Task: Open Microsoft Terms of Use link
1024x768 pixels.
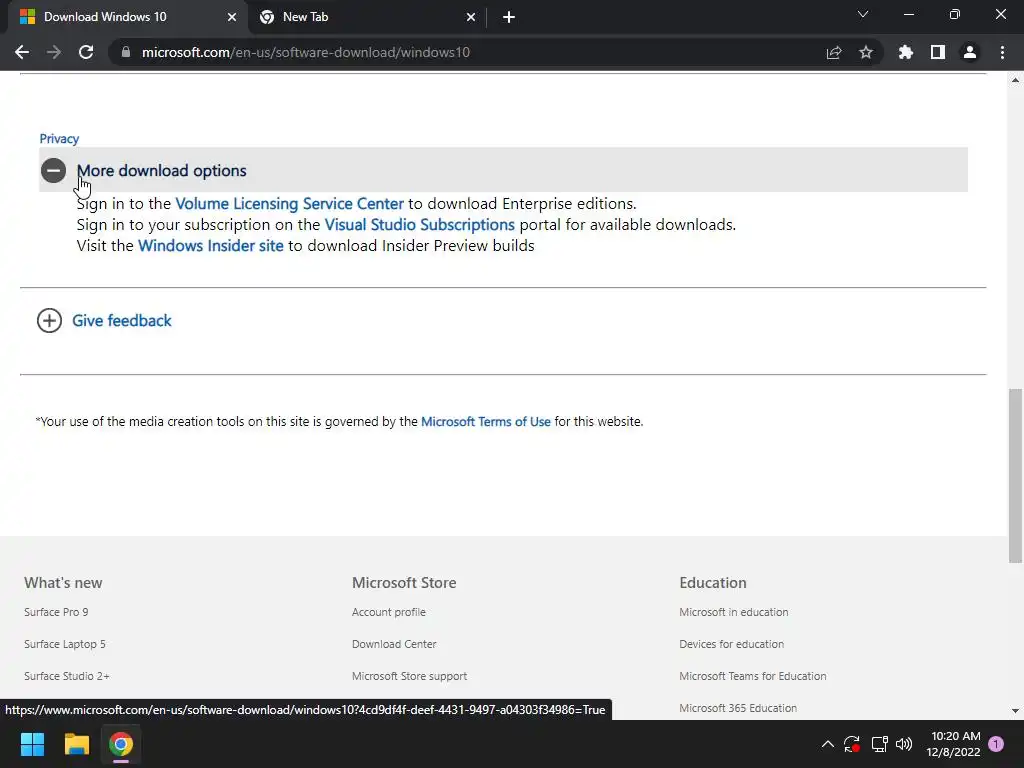Action: coord(485,422)
